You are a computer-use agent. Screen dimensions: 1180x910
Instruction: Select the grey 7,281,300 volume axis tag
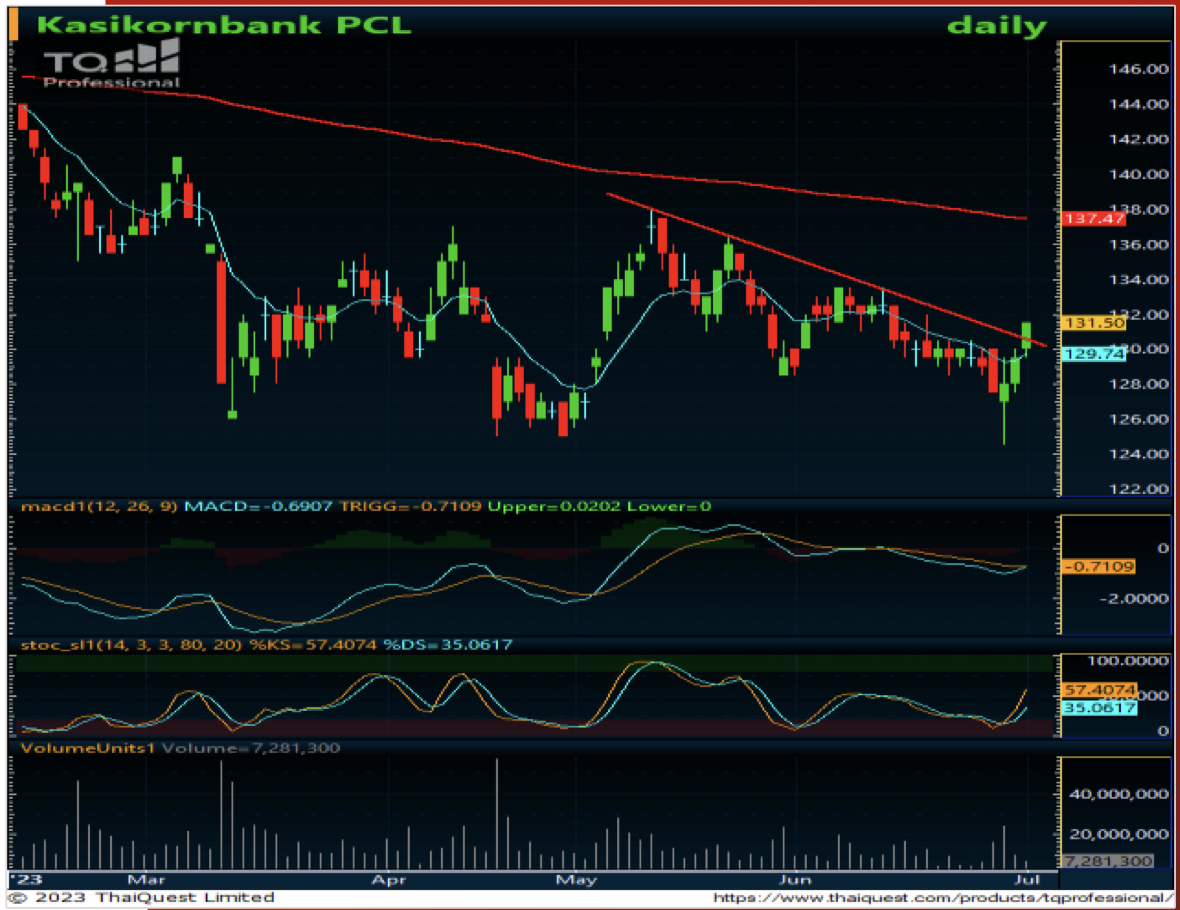[x=1107, y=861]
